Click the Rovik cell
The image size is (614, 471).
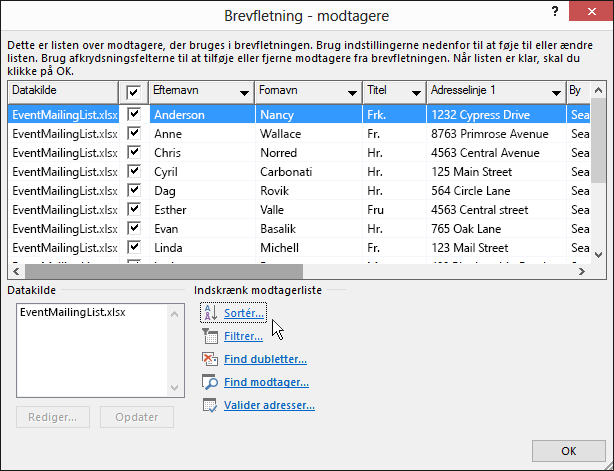(309, 191)
